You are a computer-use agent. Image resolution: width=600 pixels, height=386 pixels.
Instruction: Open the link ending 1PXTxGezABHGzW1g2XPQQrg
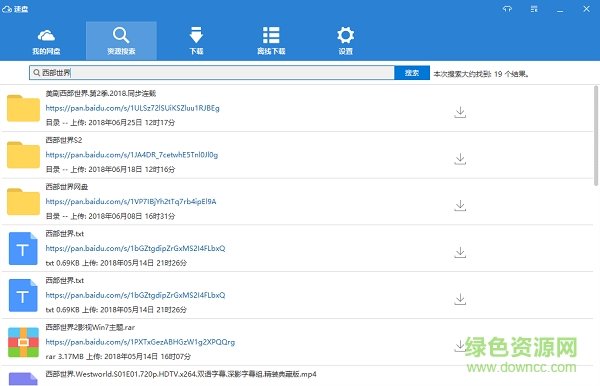[x=140, y=342]
